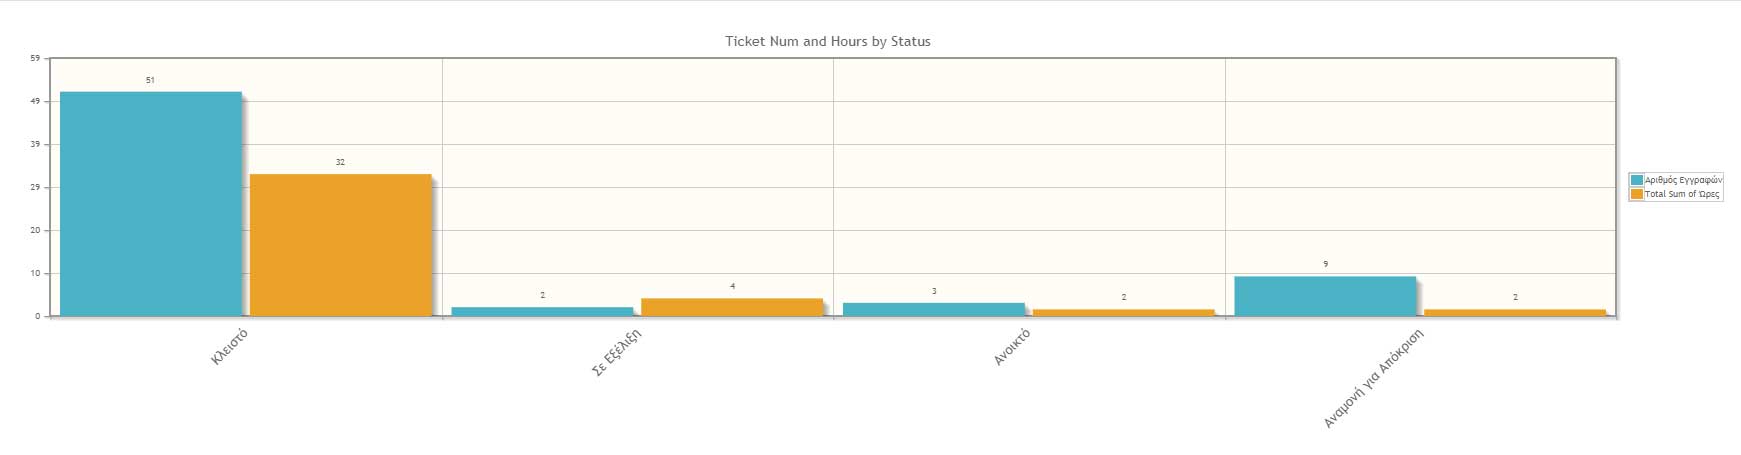This screenshot has width=1741, height=455.
Task: Toggle the Αριθμός Εγγραφών legend label
Action: click(1683, 180)
